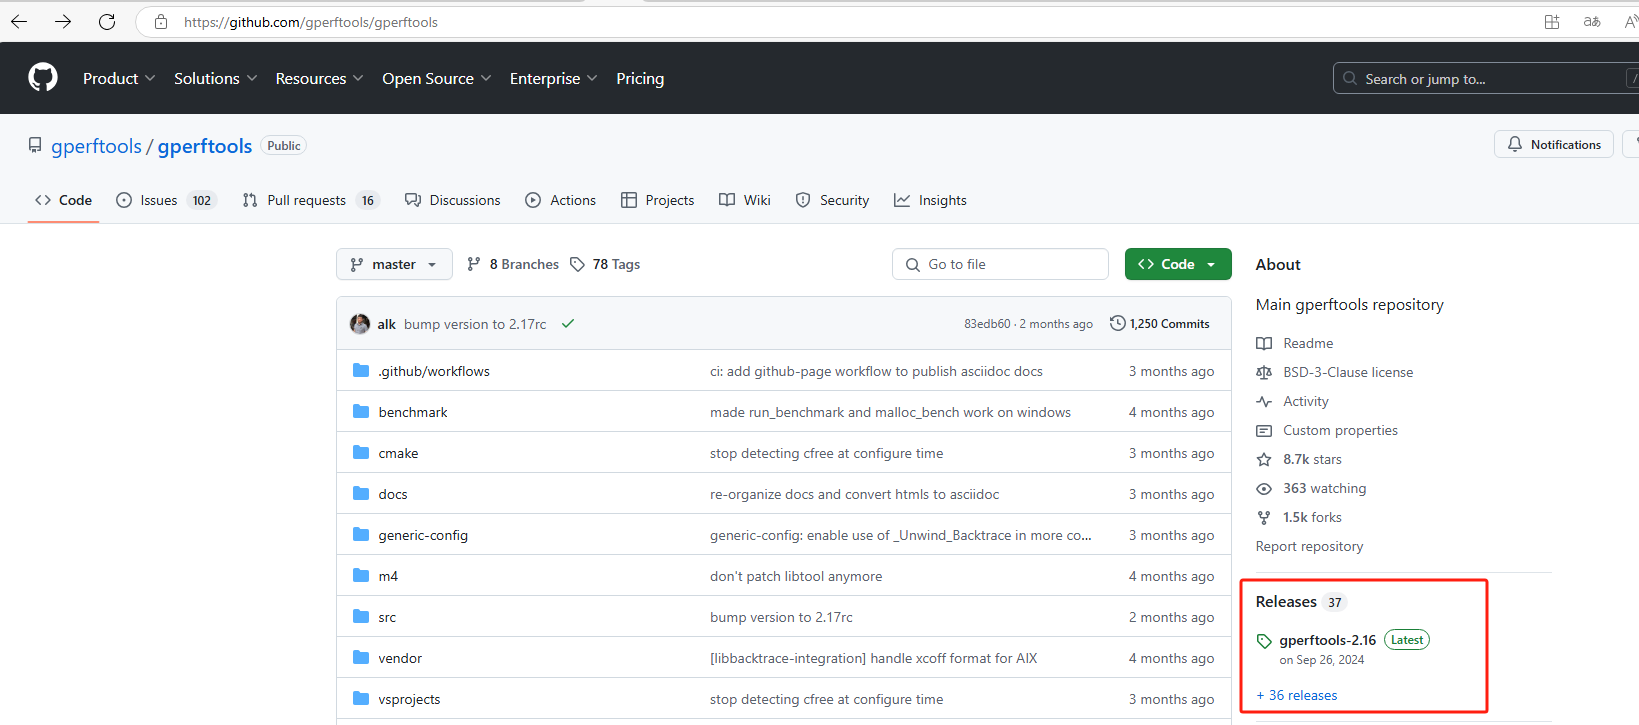
Task: Open the gperftools owner link
Action: (x=97, y=146)
